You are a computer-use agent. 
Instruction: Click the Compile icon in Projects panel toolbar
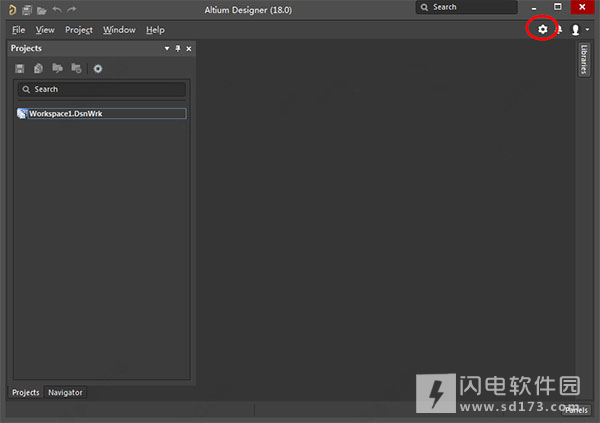[38, 69]
